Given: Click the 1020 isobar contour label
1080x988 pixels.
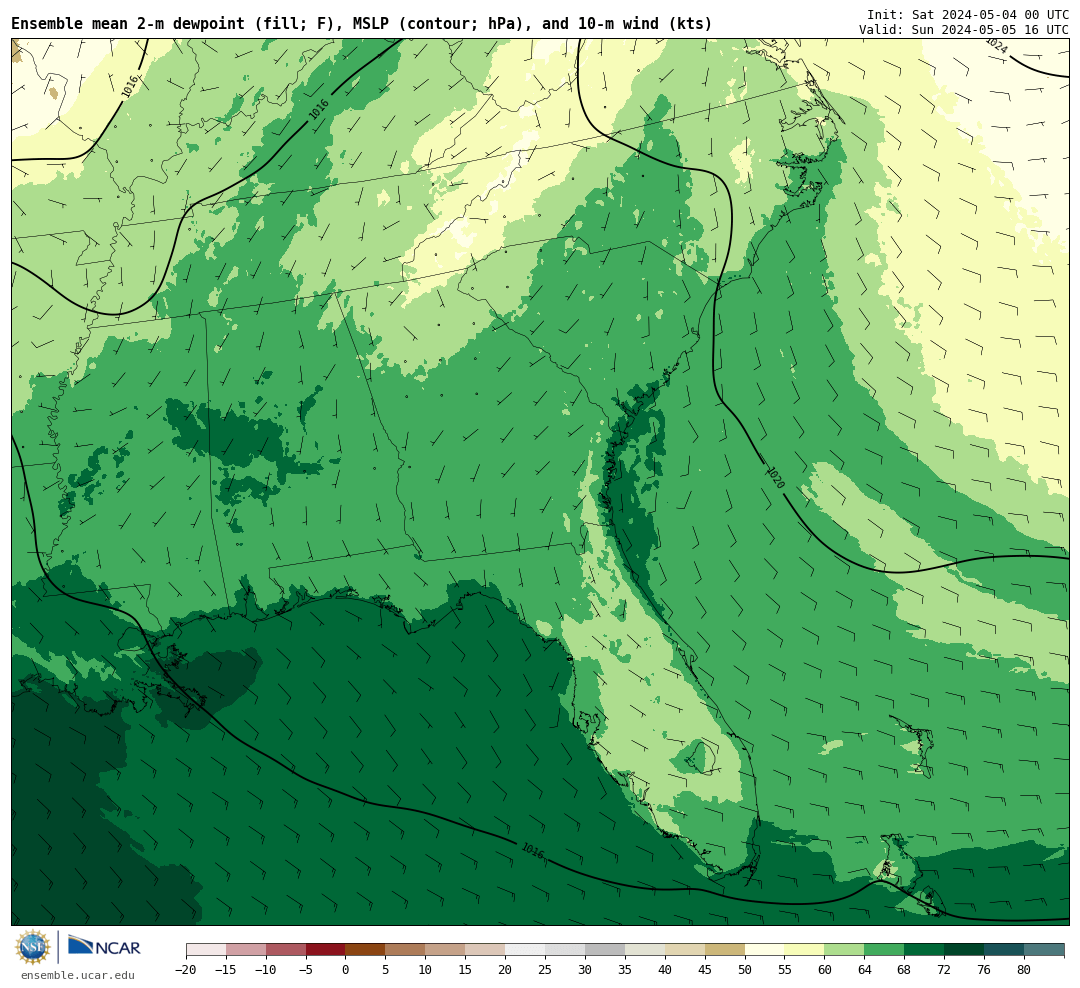Looking at the screenshot, I should [776, 477].
